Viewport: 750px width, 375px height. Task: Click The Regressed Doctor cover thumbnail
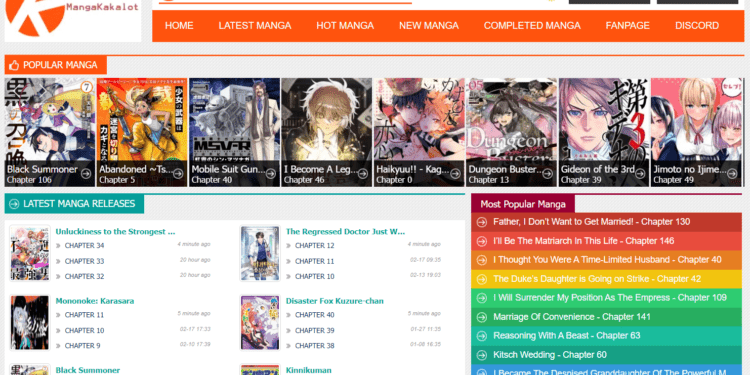tap(260, 254)
